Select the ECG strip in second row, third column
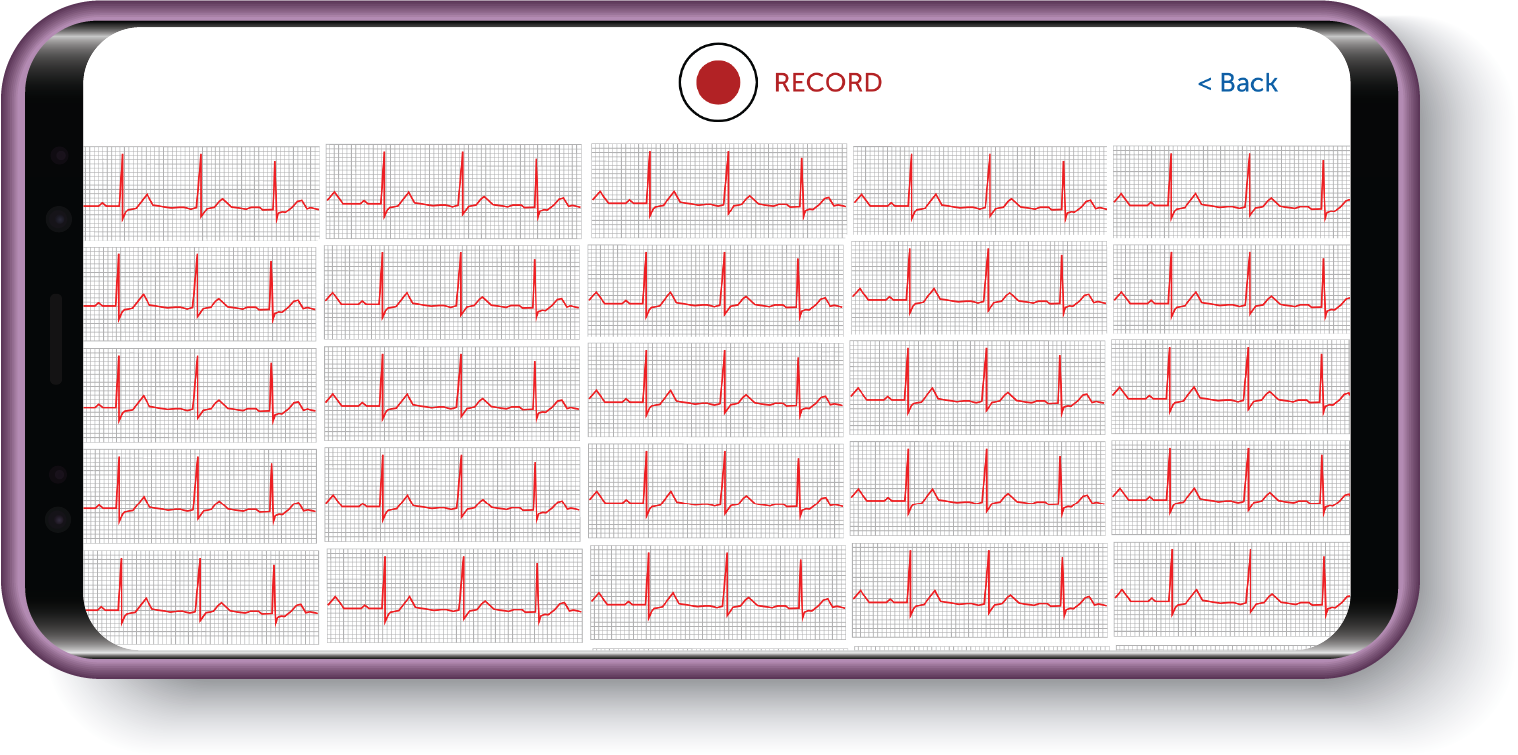This screenshot has width=1518, height=755. coord(717,290)
